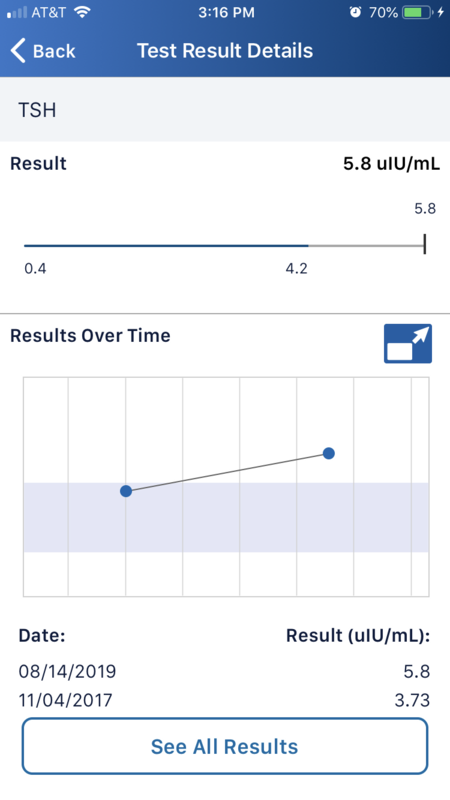Tap the Wi-Fi status icon
Screen dimensions: 450x800
81,12
